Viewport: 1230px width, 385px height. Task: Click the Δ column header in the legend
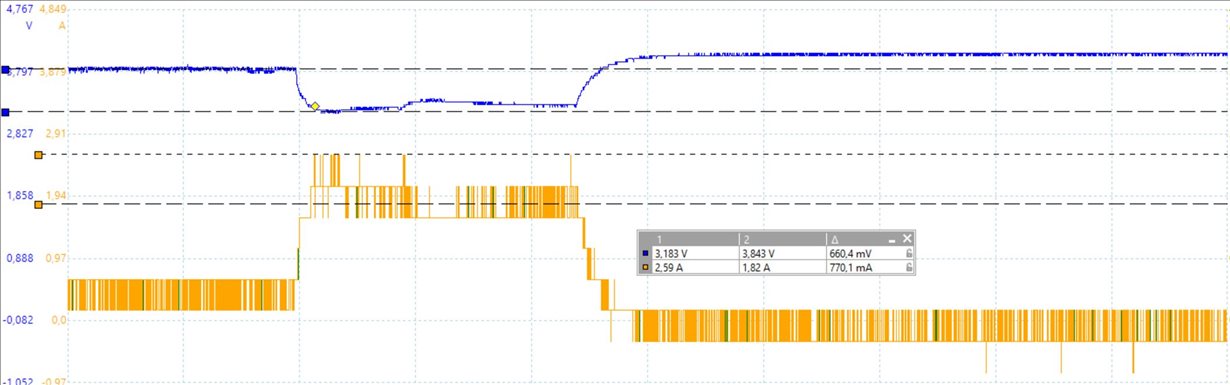coord(835,239)
